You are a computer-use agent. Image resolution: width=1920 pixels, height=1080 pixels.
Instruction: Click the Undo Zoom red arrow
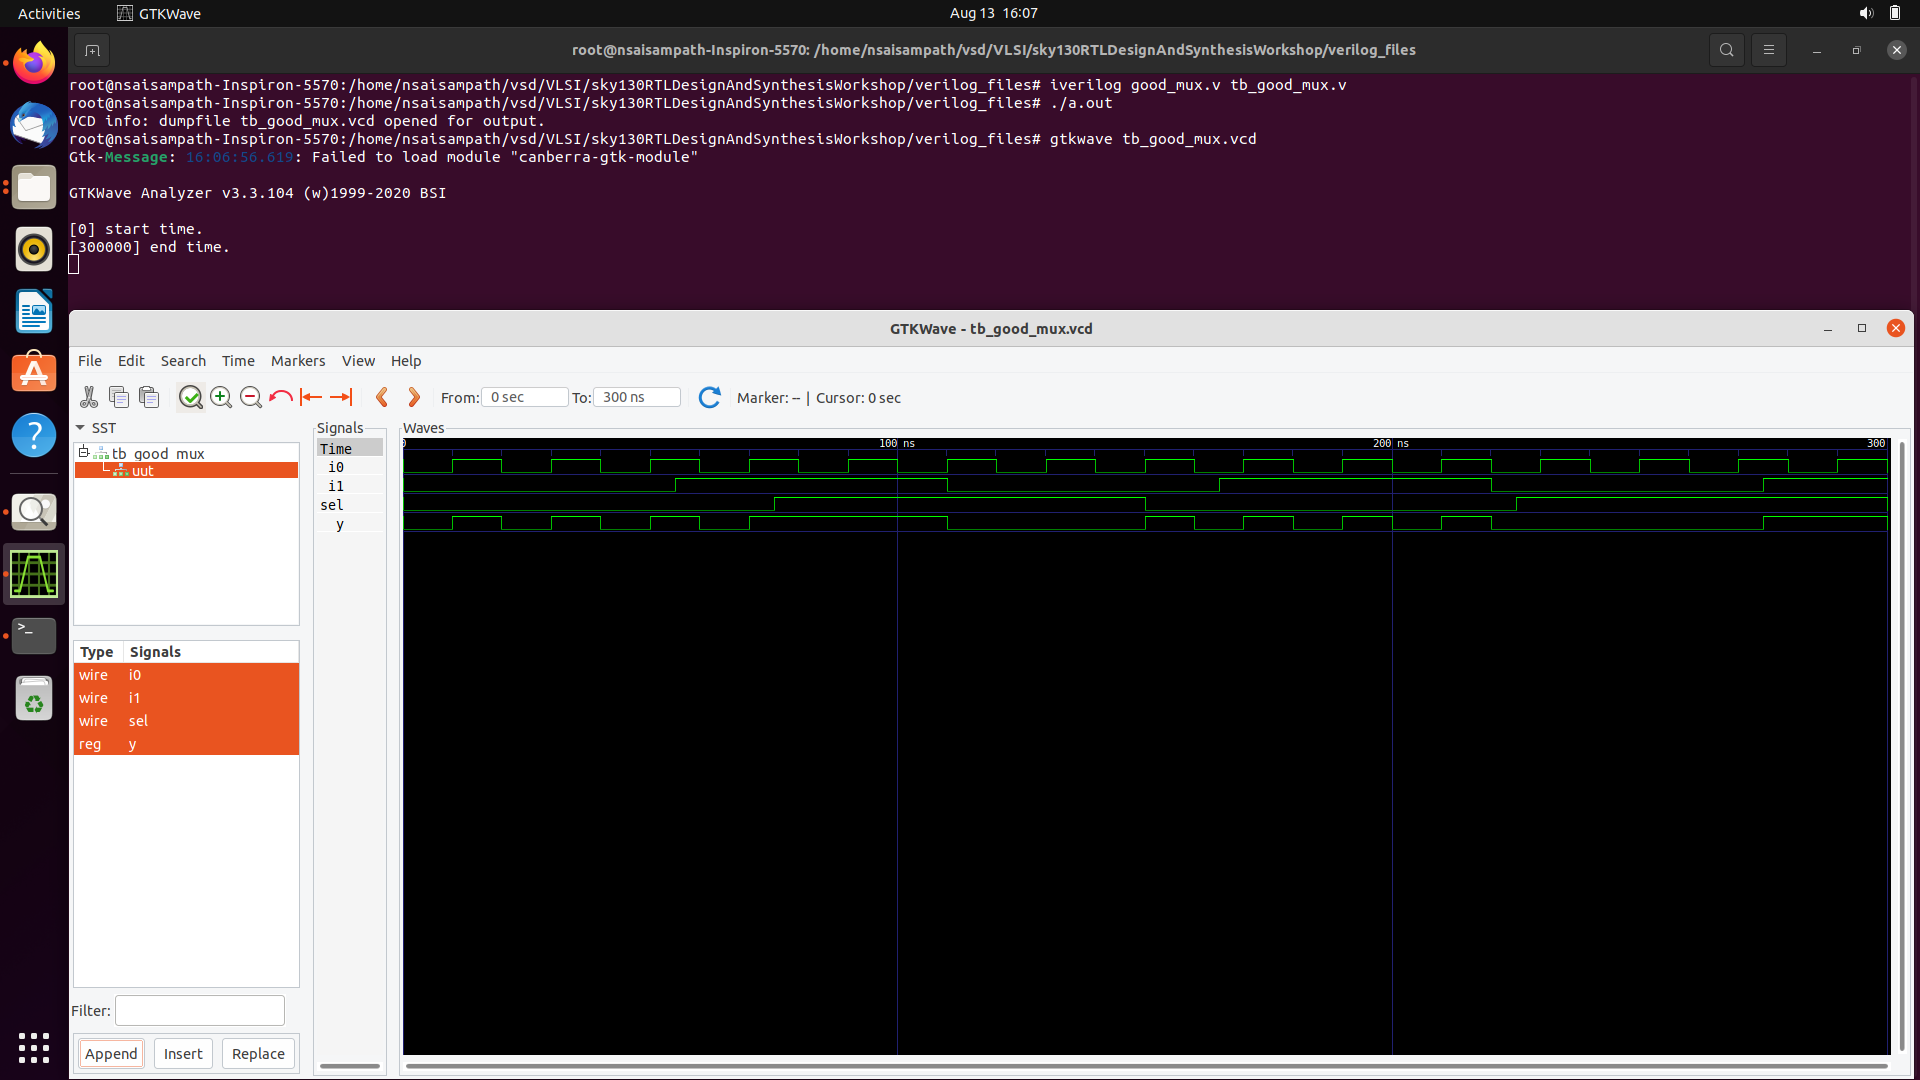[x=281, y=397]
